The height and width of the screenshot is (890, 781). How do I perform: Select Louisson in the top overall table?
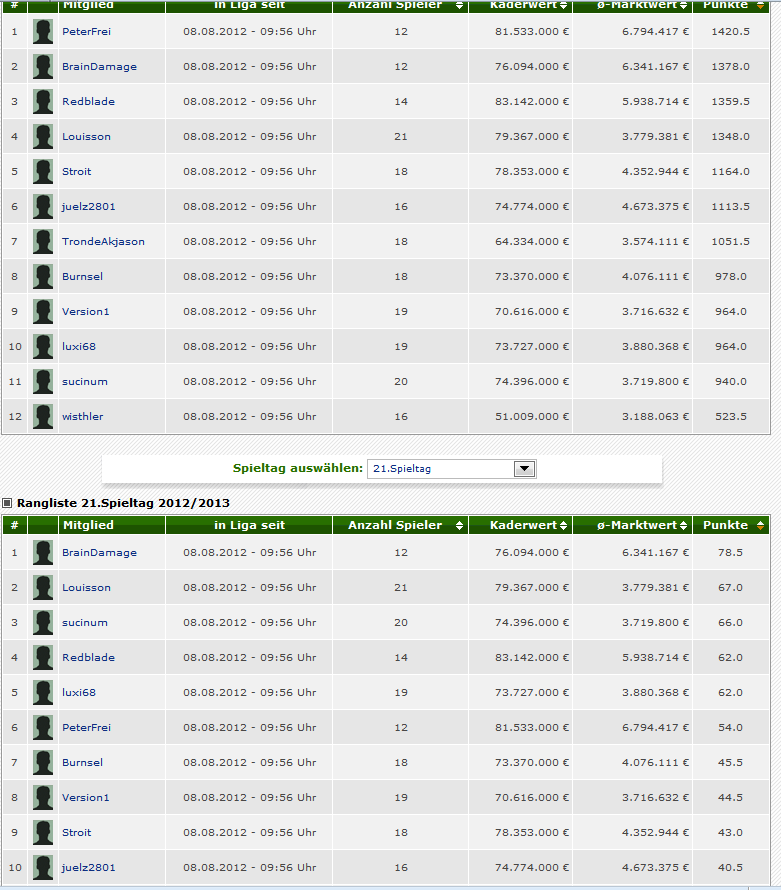[86, 137]
